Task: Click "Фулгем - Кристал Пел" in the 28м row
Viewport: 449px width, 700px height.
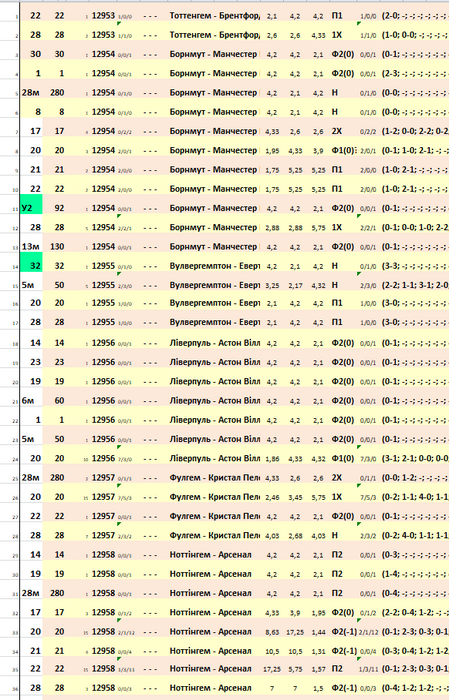Action: 214,478
